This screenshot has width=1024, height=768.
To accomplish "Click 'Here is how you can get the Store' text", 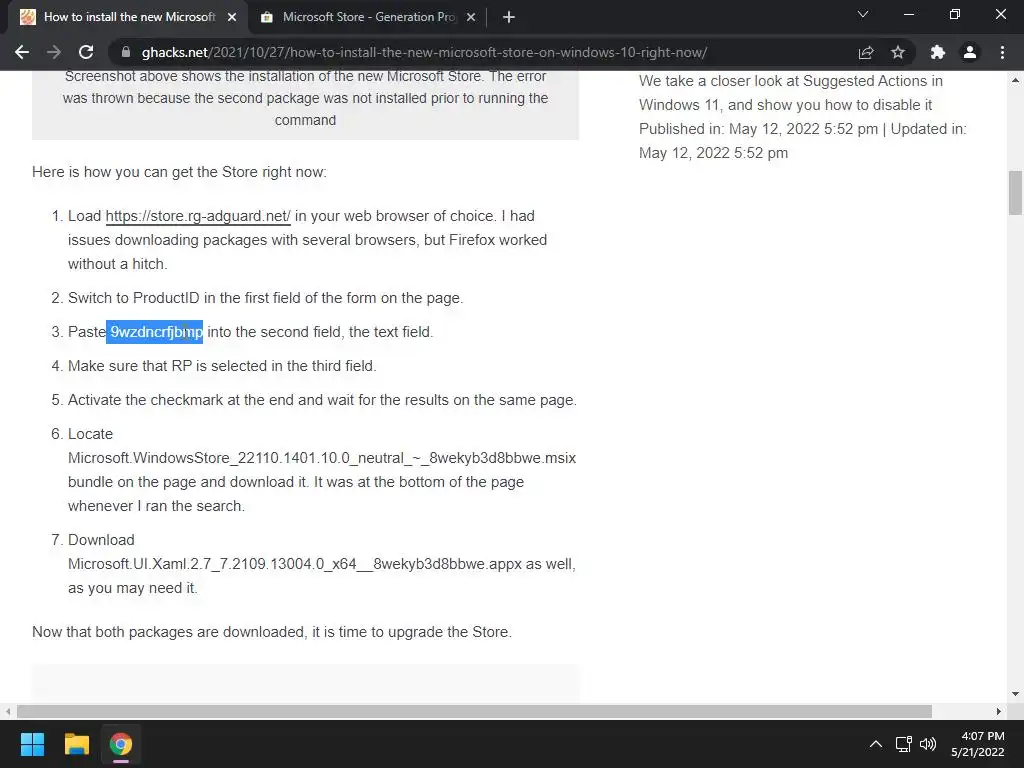I will (x=179, y=172).
